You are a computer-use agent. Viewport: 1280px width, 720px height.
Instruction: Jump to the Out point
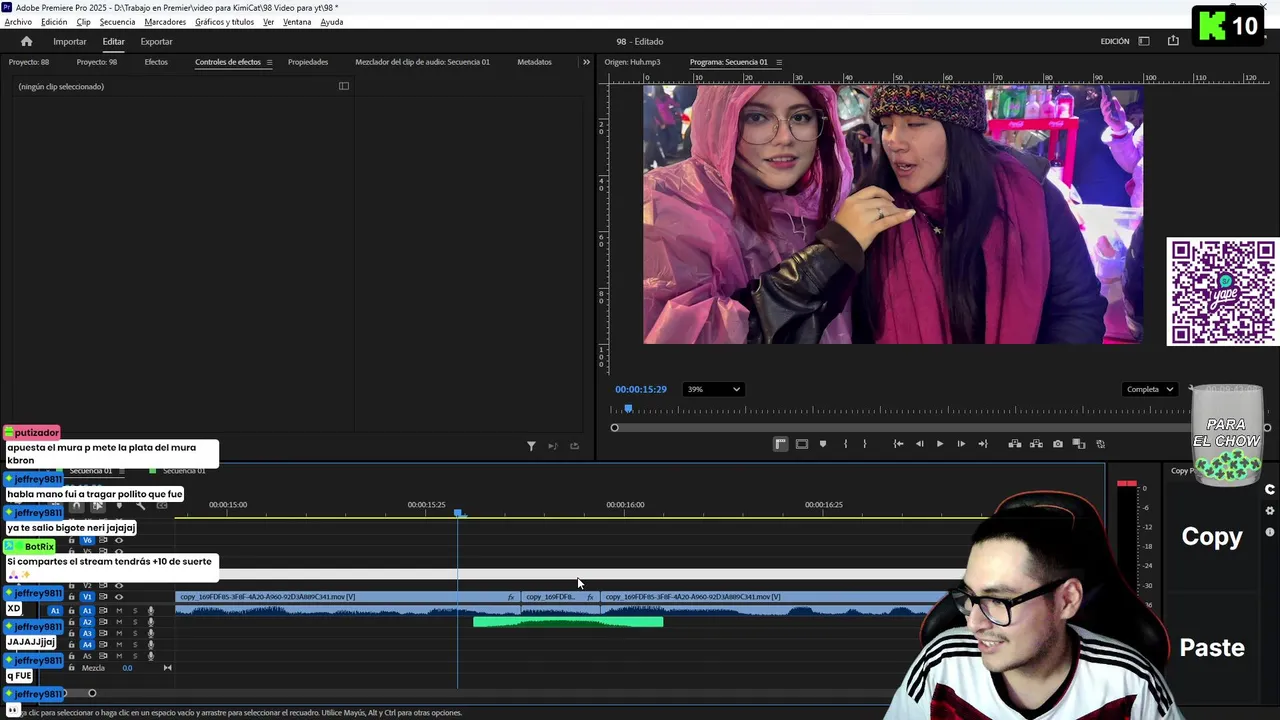coord(982,444)
